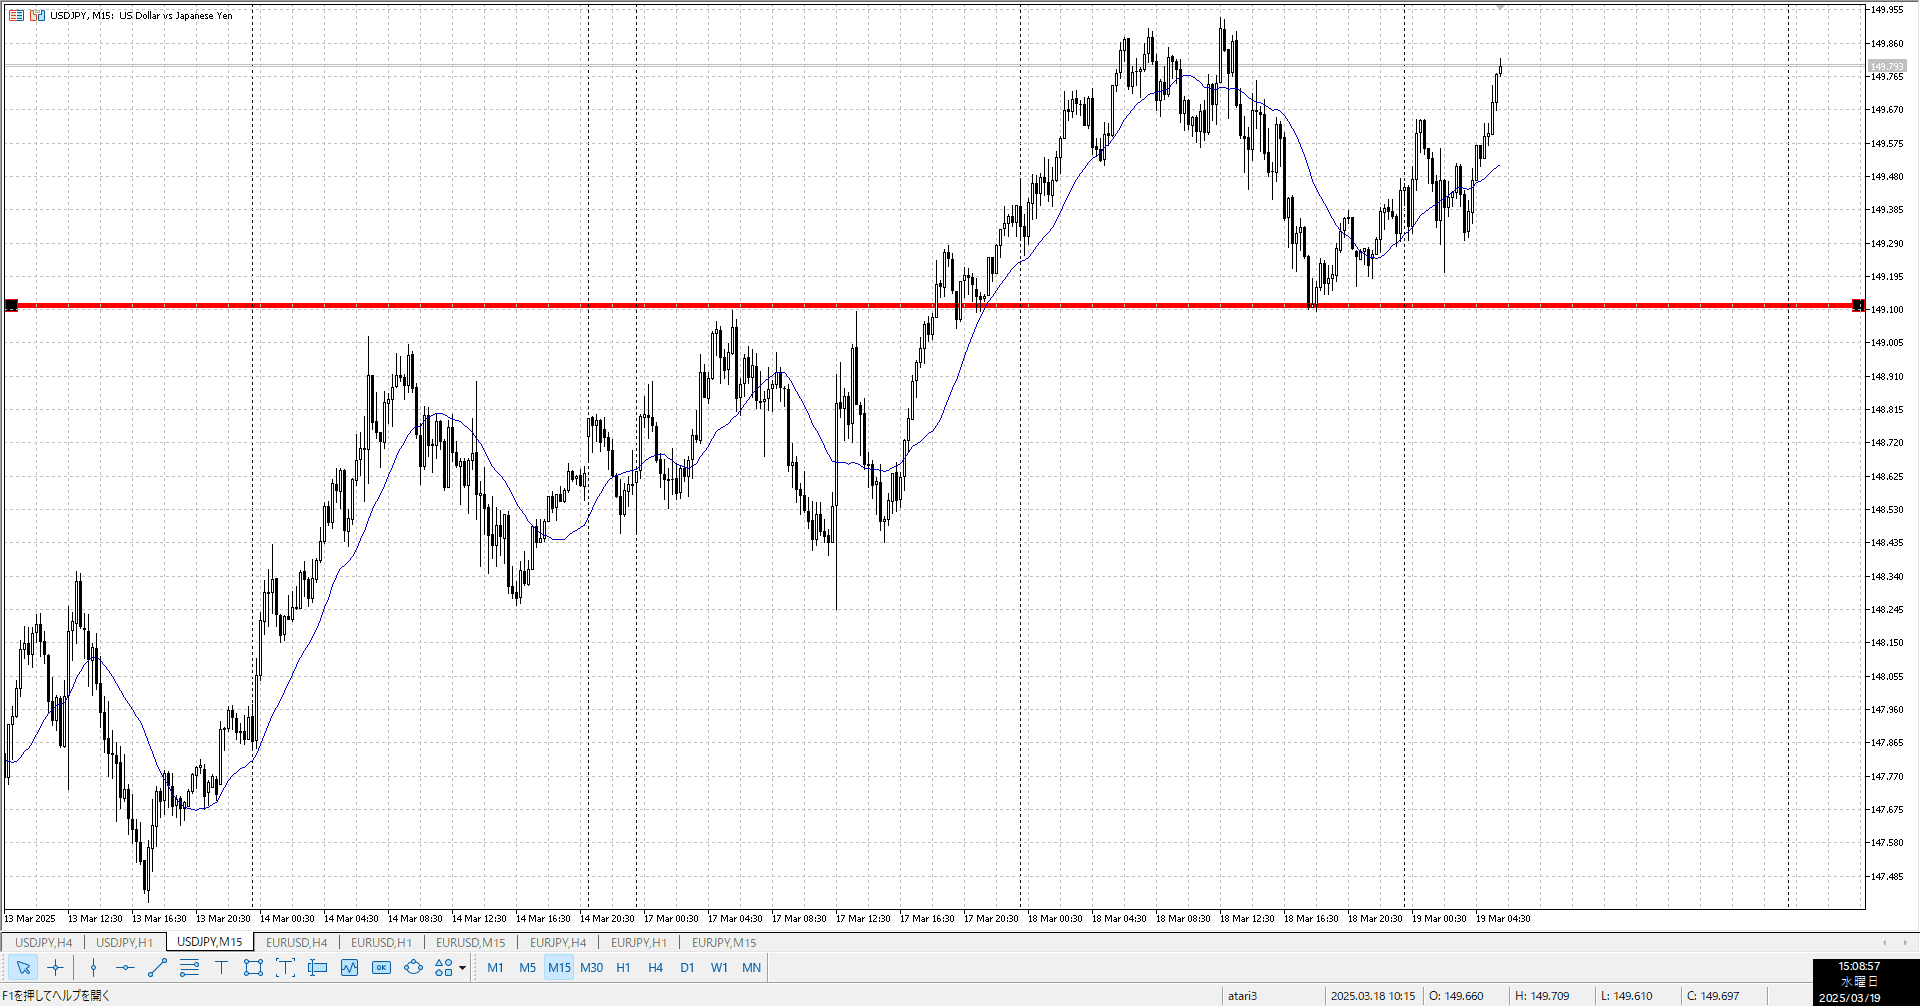This screenshot has width=1920, height=1006.
Task: Switch to the EURJPY,M15 chart tab
Action: 724,942
